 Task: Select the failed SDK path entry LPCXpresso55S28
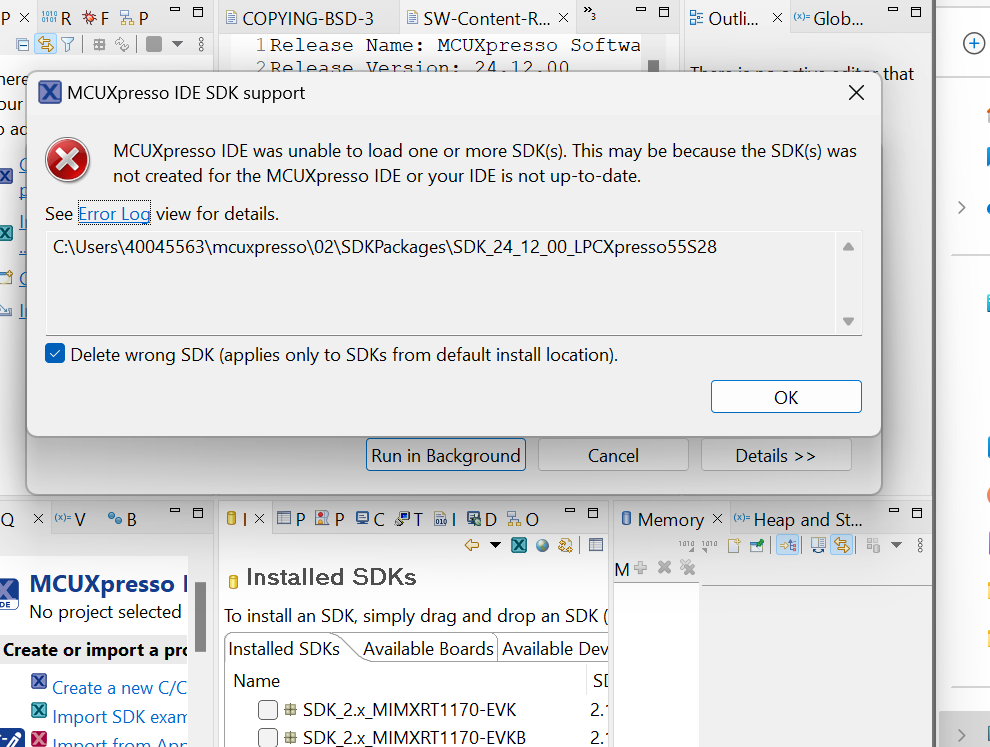tap(385, 247)
